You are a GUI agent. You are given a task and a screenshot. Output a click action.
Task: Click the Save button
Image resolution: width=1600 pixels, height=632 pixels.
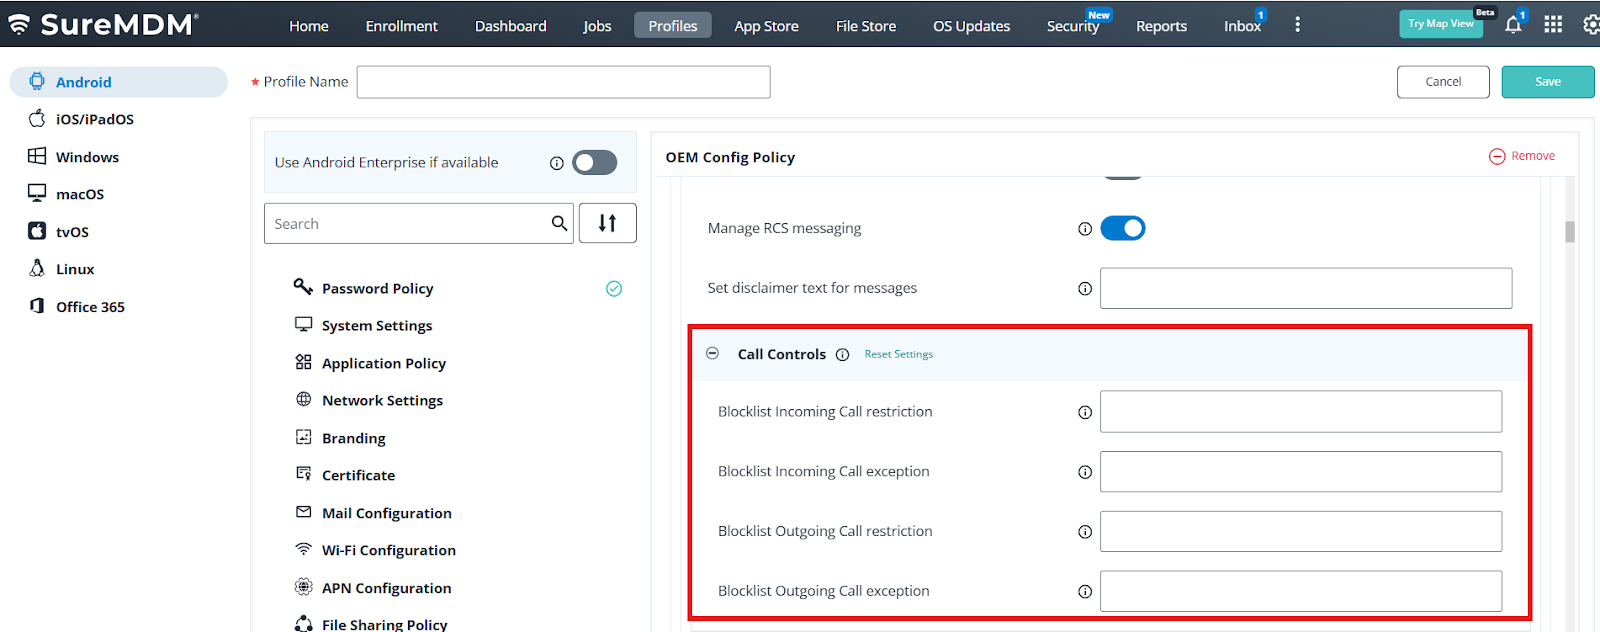pos(1547,82)
